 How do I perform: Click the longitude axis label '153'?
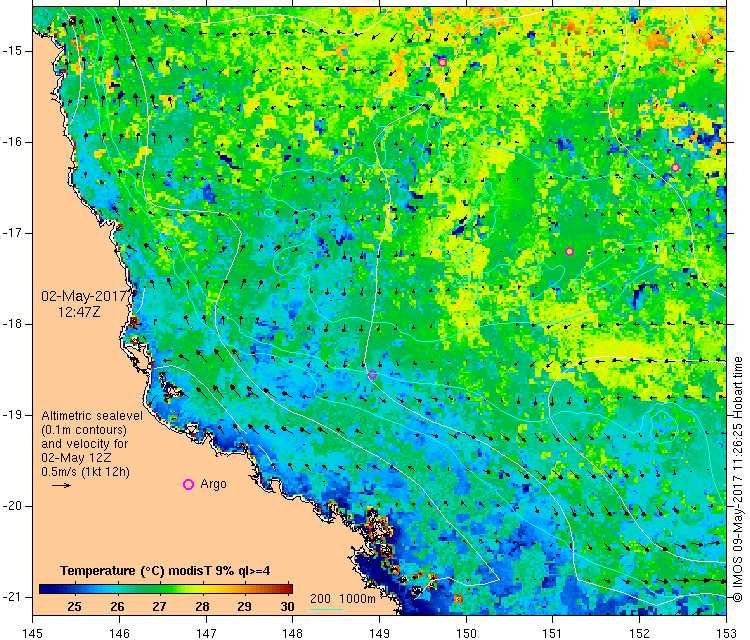click(x=726, y=633)
